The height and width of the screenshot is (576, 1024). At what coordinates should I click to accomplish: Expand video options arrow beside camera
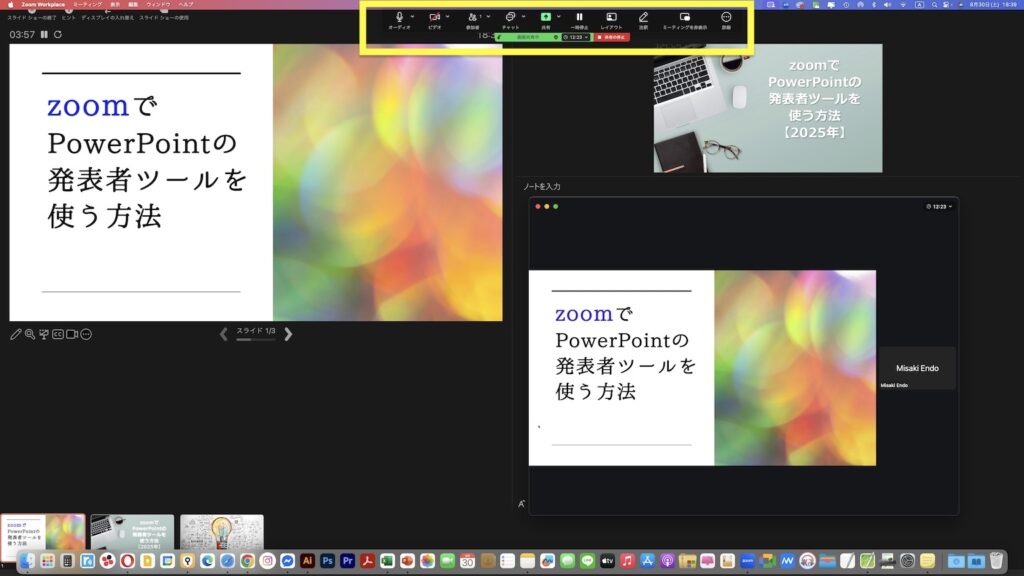coord(447,17)
